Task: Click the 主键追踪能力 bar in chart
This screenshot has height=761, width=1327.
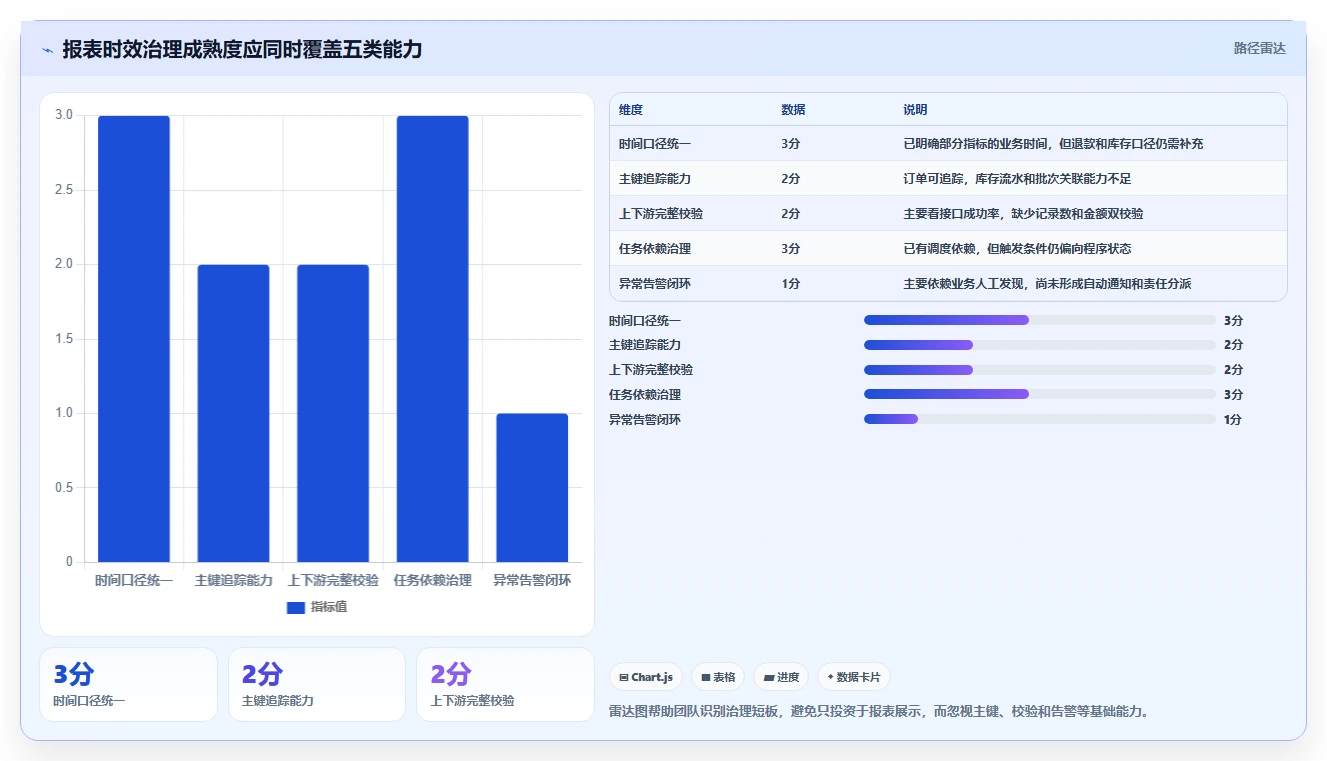Action: (x=233, y=413)
